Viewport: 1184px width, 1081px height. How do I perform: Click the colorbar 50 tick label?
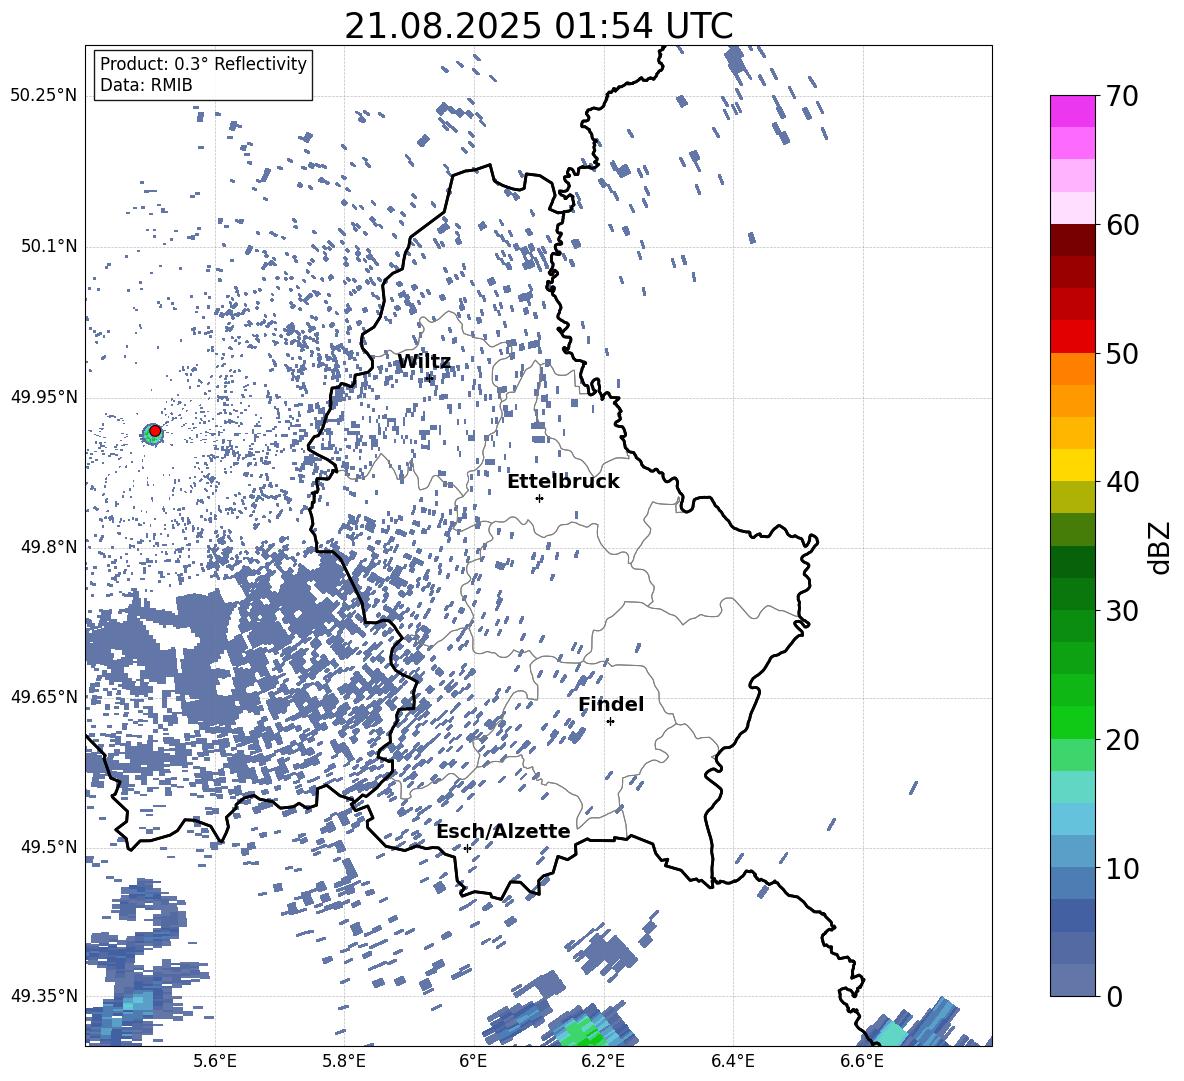(x=1122, y=354)
